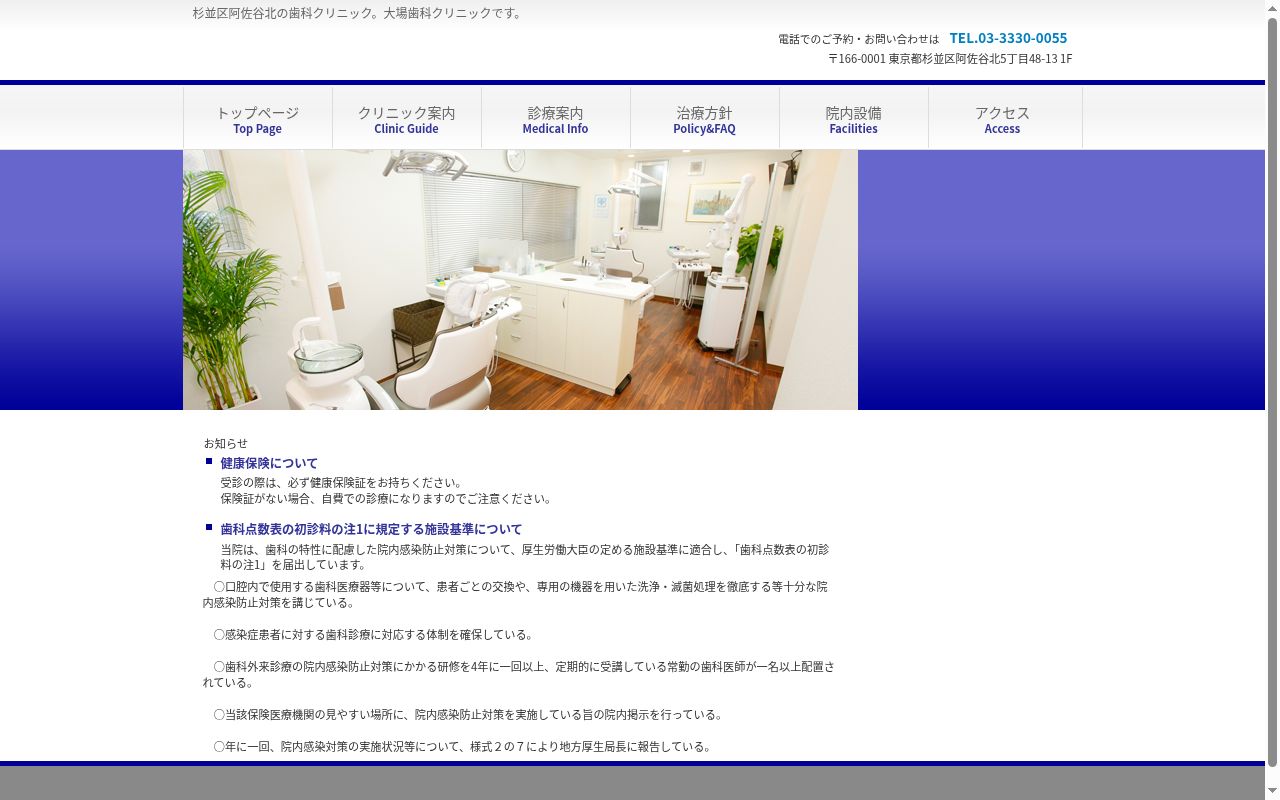Click the scrollbar down arrow
This screenshot has width=1280, height=800.
pos(1273,792)
